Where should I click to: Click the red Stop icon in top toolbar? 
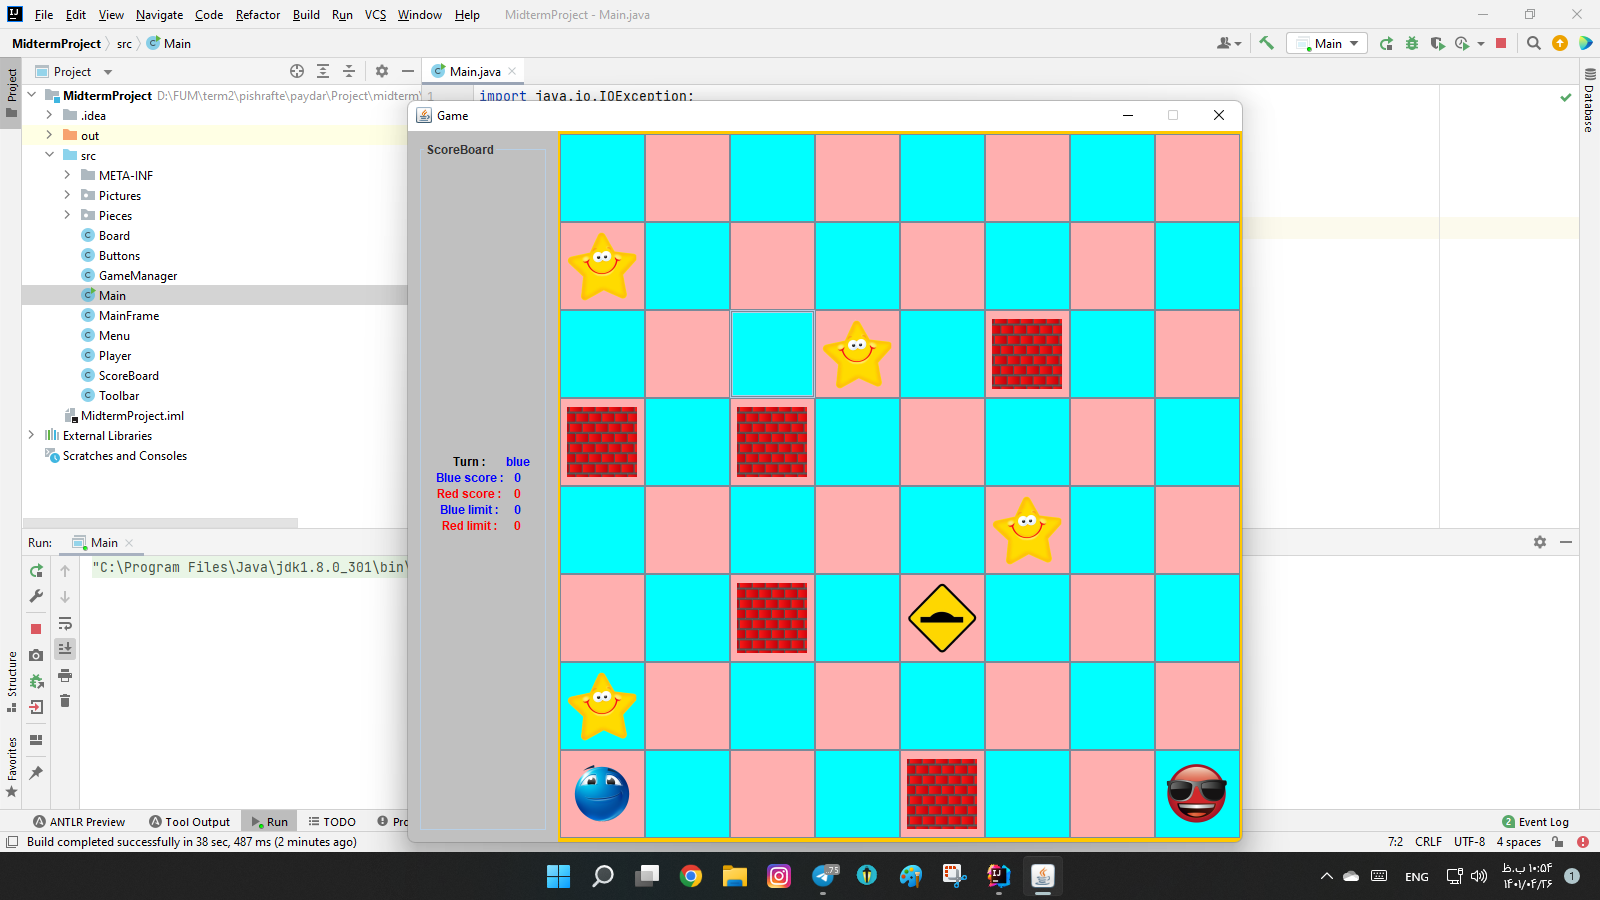pyautogui.click(x=1501, y=43)
